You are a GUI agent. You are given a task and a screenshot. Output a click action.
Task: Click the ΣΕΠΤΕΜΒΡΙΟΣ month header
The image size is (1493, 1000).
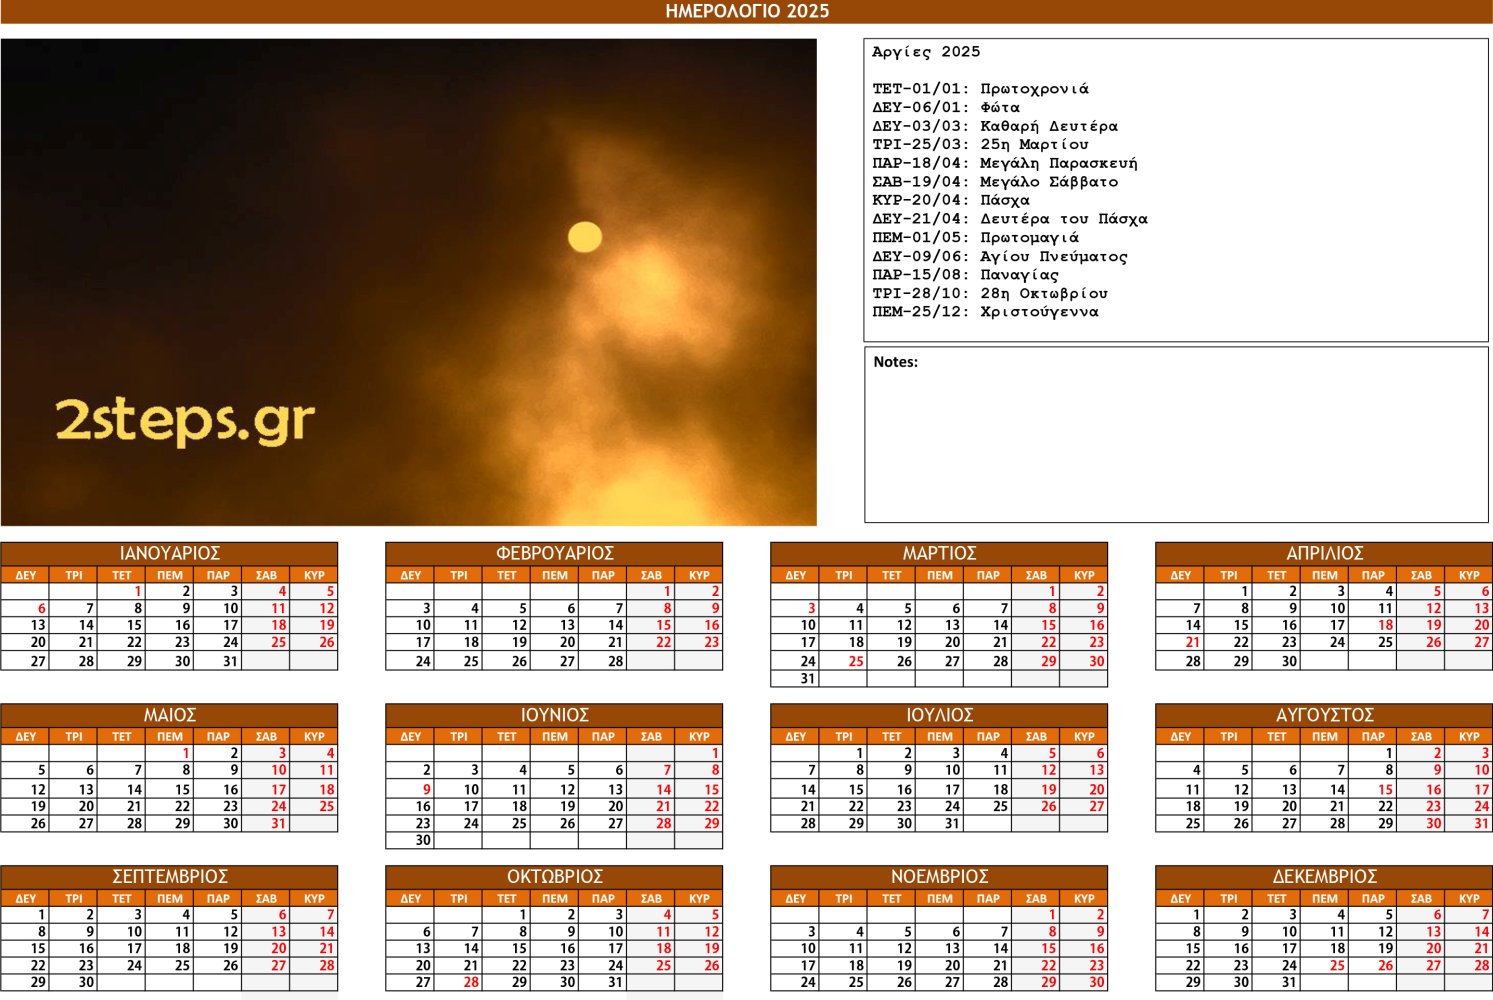pyautogui.click(x=169, y=877)
